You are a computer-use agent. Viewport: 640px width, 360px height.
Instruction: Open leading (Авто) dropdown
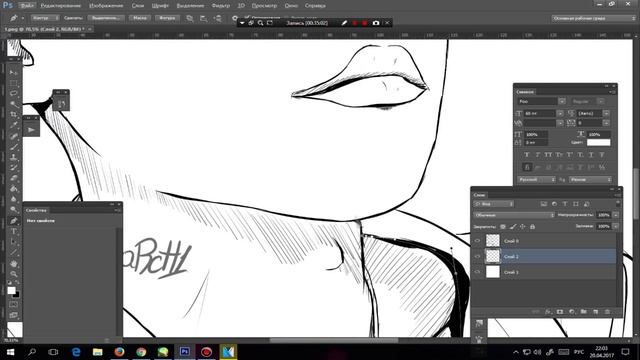606,113
